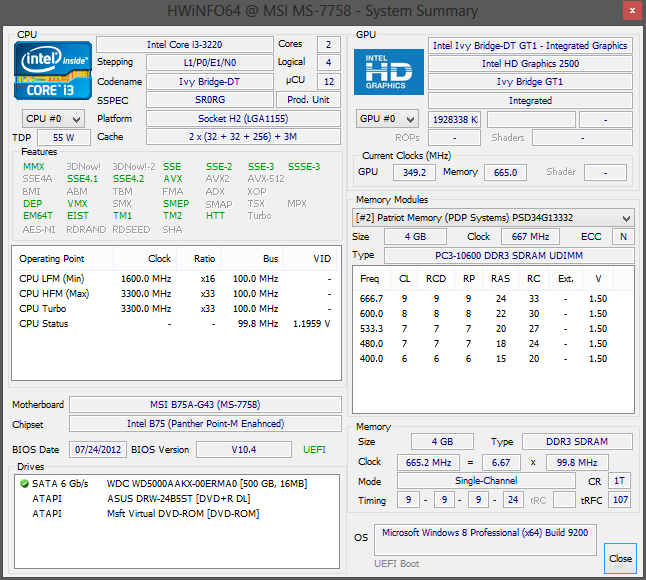Image resolution: width=646 pixels, height=580 pixels.
Task: Click the HTT feature label
Action: (x=215, y=216)
